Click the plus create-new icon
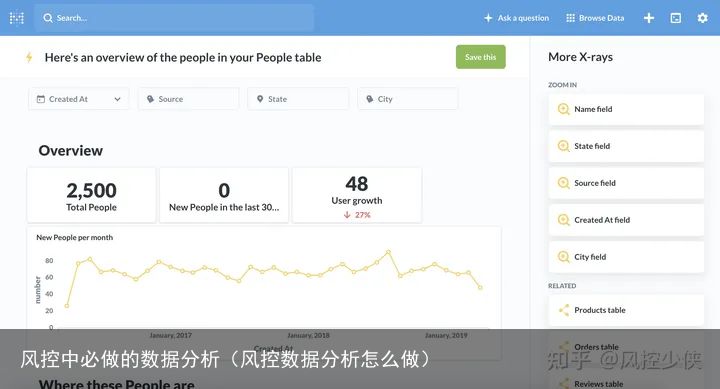The image size is (720, 389). (648, 18)
